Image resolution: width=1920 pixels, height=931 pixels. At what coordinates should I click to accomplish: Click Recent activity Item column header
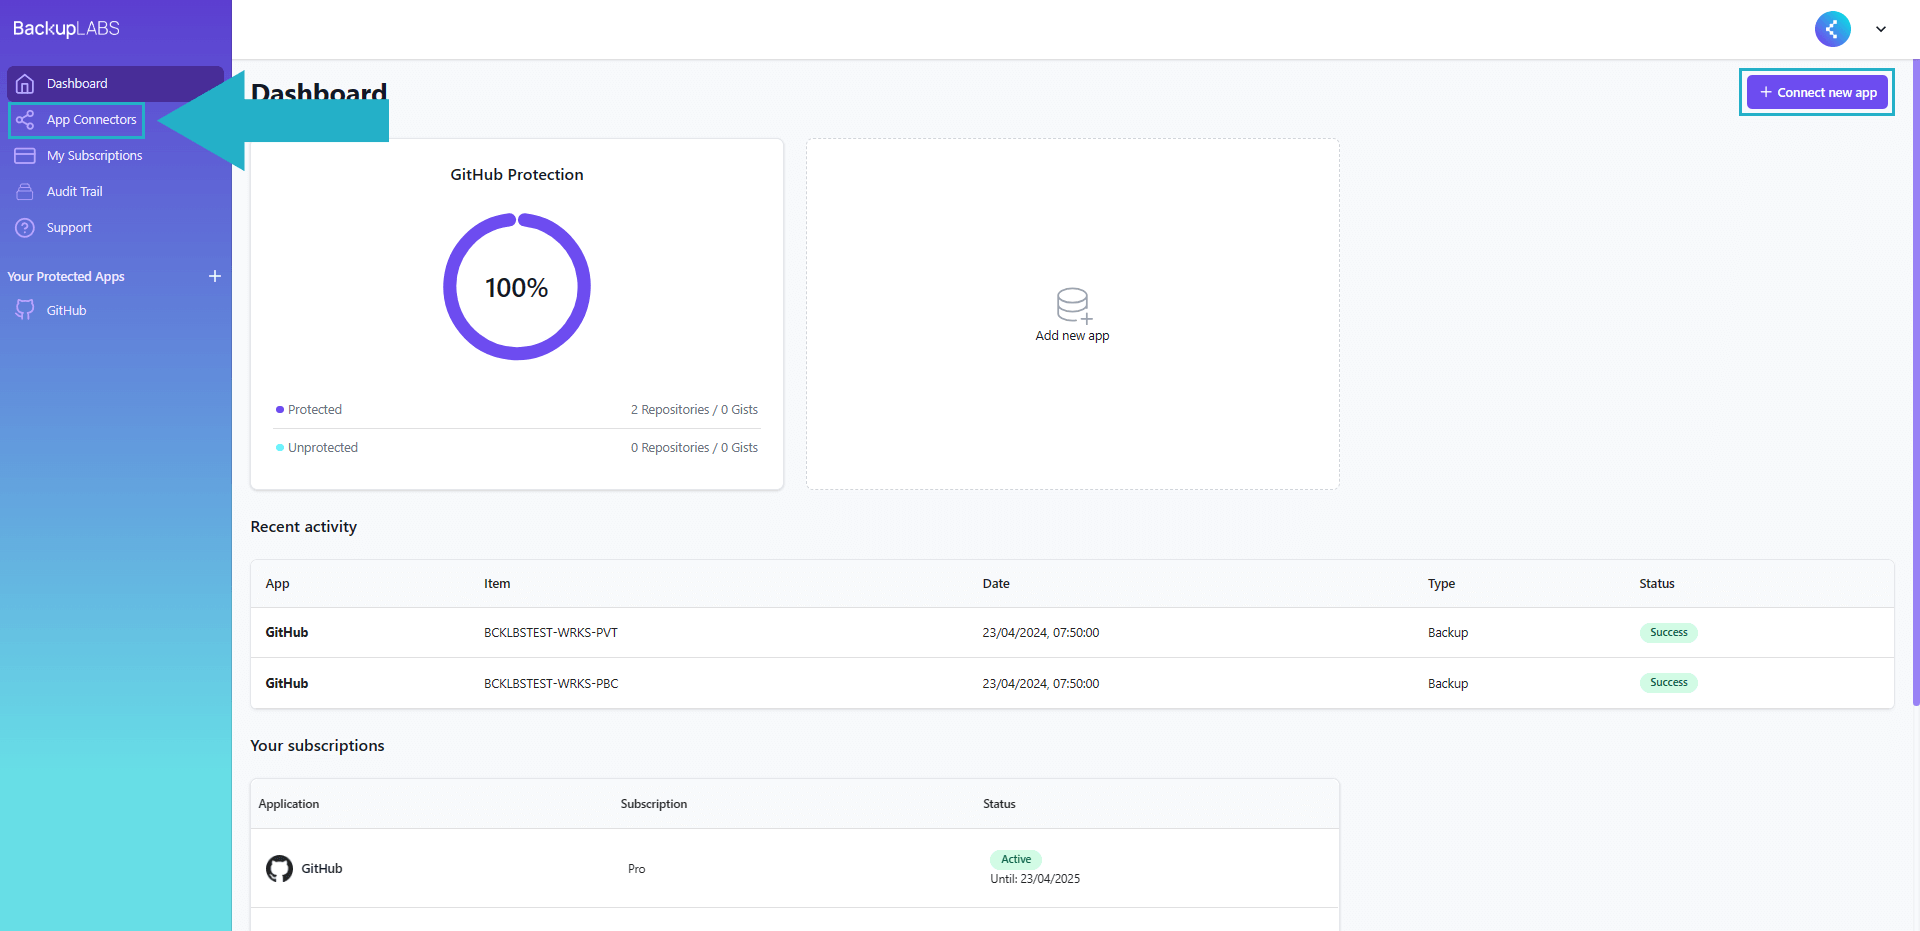[497, 584]
